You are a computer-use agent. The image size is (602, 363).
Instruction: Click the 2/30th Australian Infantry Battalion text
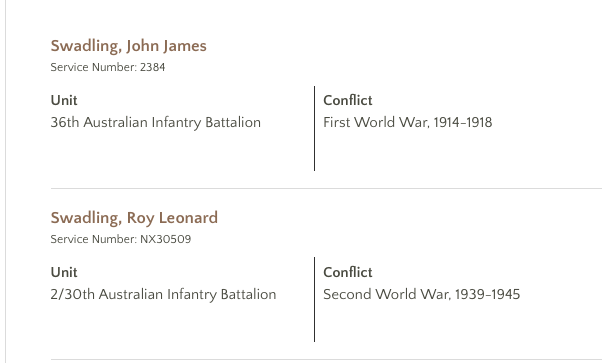pyautogui.click(x=163, y=295)
